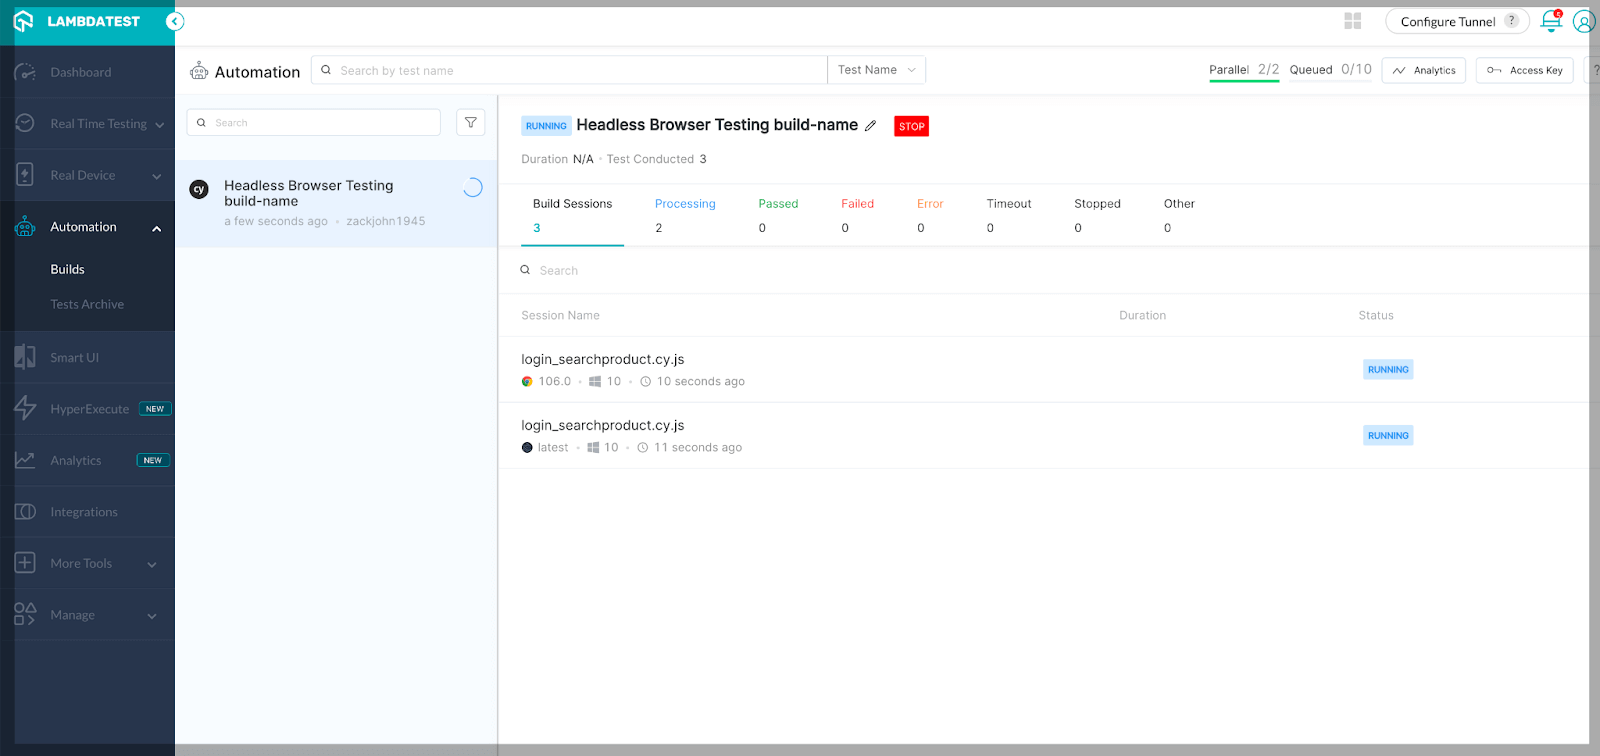The height and width of the screenshot is (756, 1600).
Task: Focus the sessions Search field
Action: (559, 271)
